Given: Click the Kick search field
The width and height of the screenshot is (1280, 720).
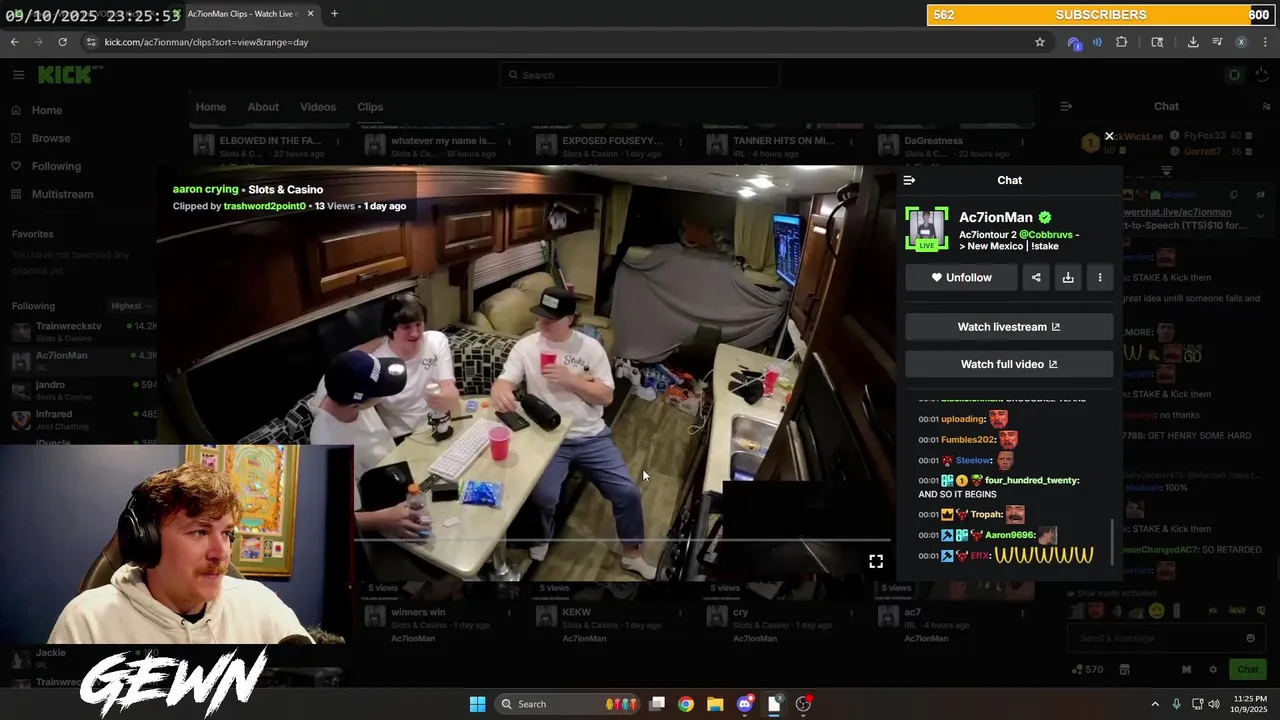Looking at the screenshot, I should [x=640, y=75].
